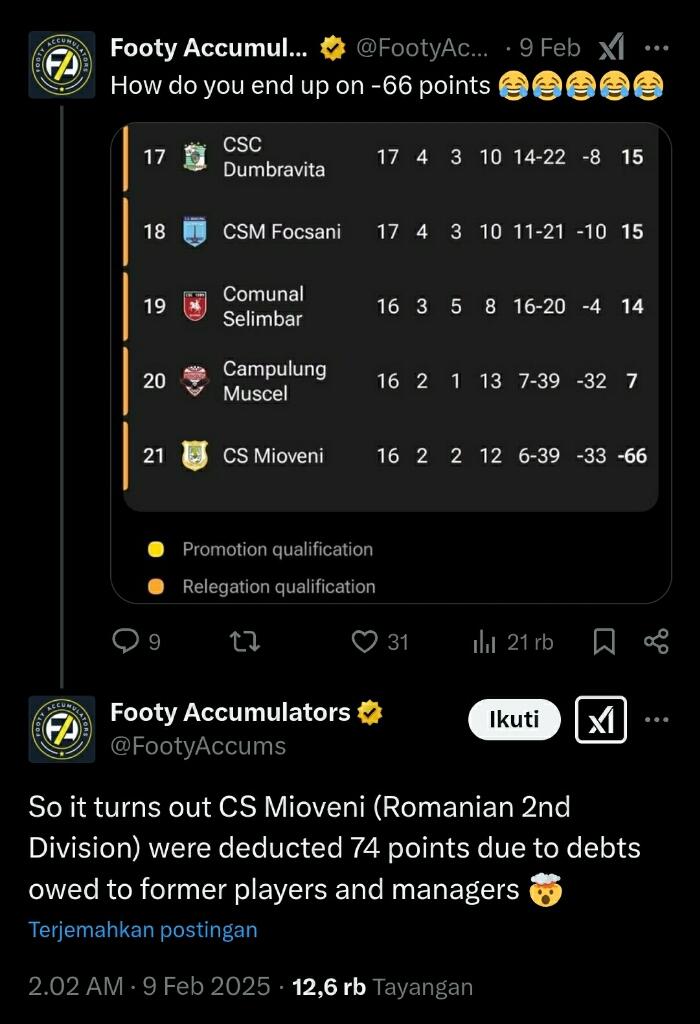Viewport: 700px width, 1024px height.
Task: Open @FootyAccums handle on second post
Action: (198, 746)
